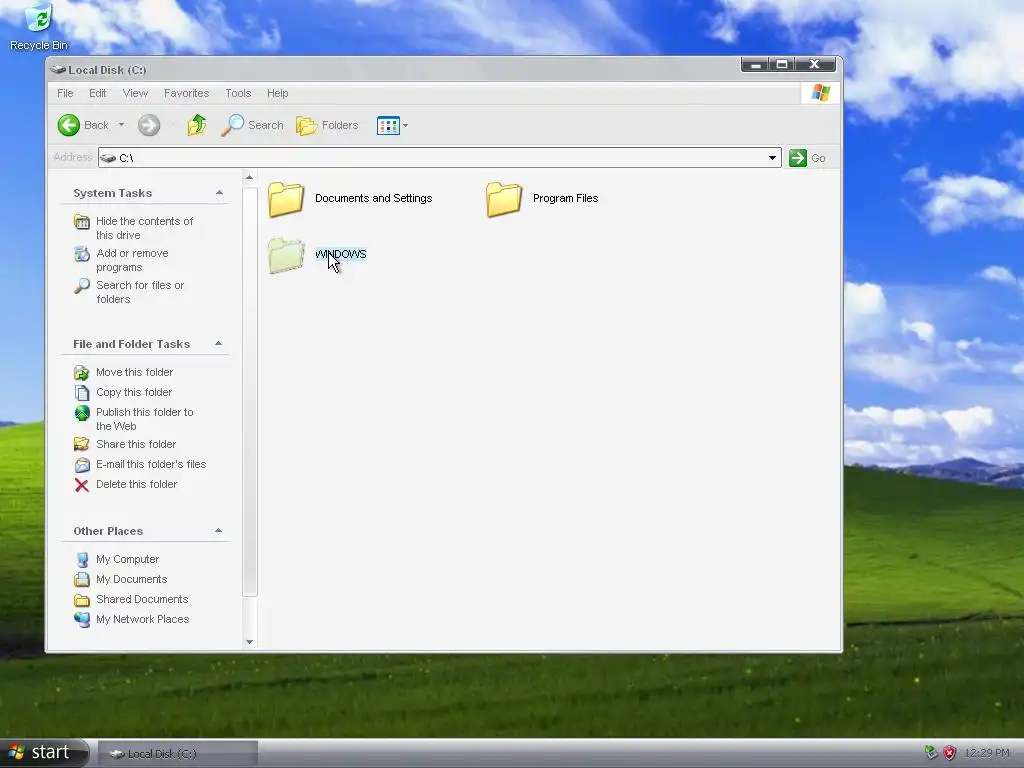Open the Edit menu
This screenshot has width=1024, height=768.
(97, 93)
